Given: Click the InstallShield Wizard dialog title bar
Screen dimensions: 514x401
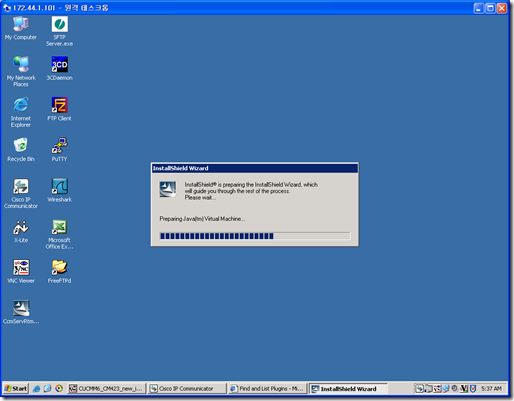Looking at the screenshot, I should click(x=255, y=168).
